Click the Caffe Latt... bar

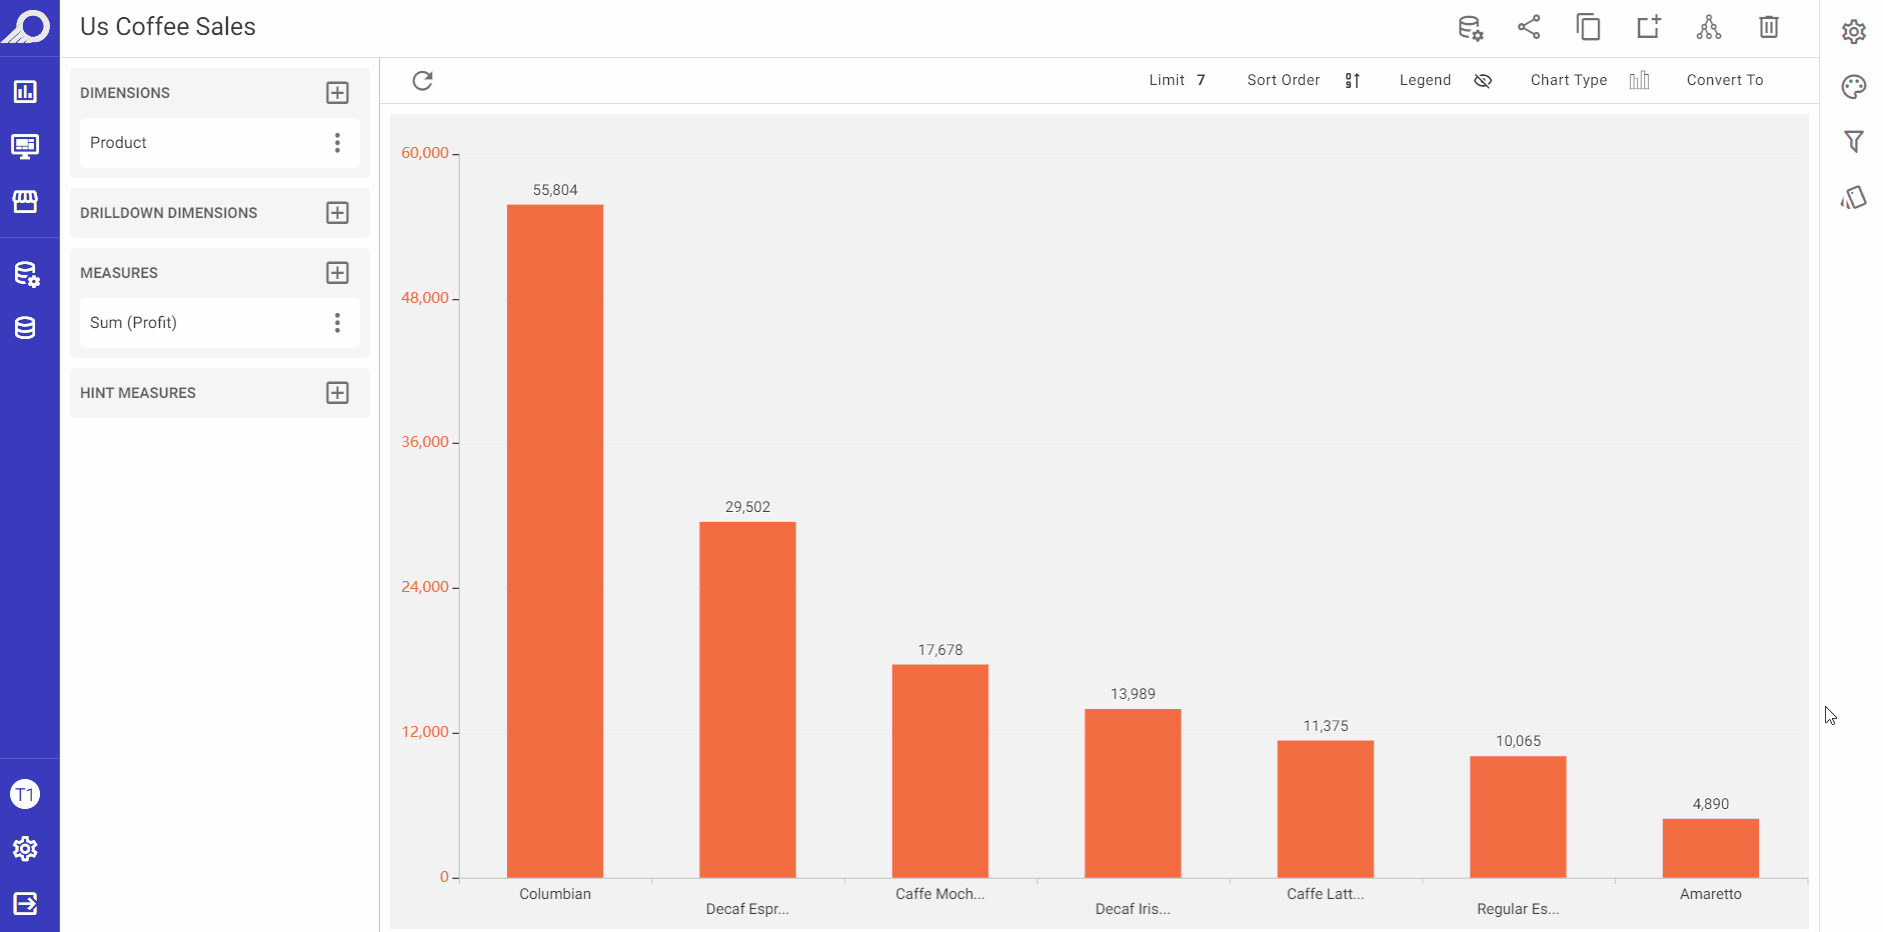click(1326, 809)
